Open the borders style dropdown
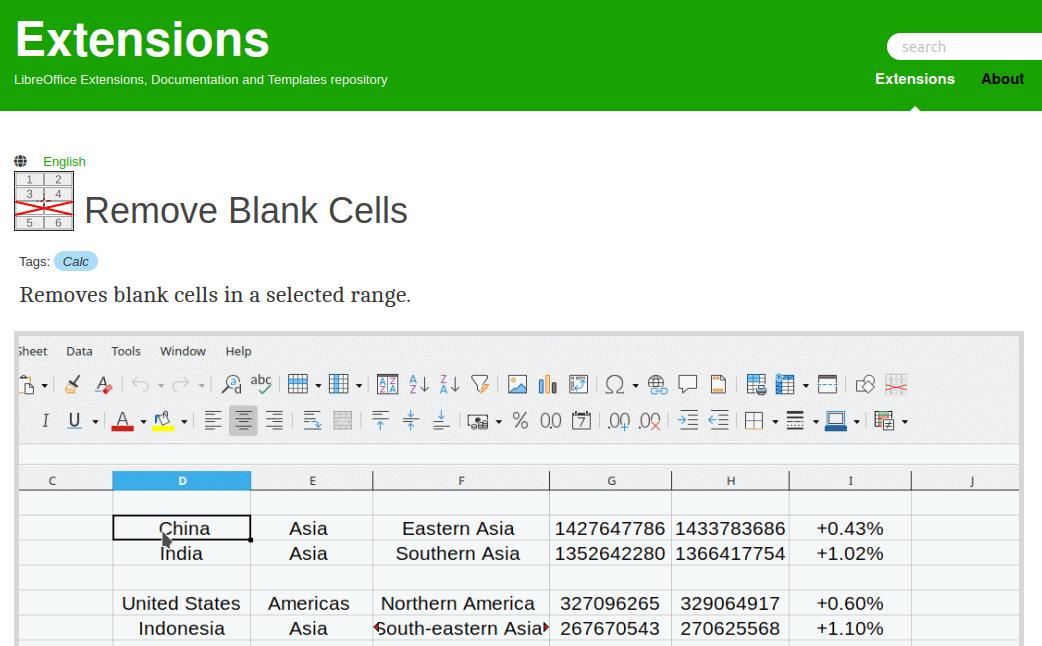The image size is (1042, 646). click(775, 421)
